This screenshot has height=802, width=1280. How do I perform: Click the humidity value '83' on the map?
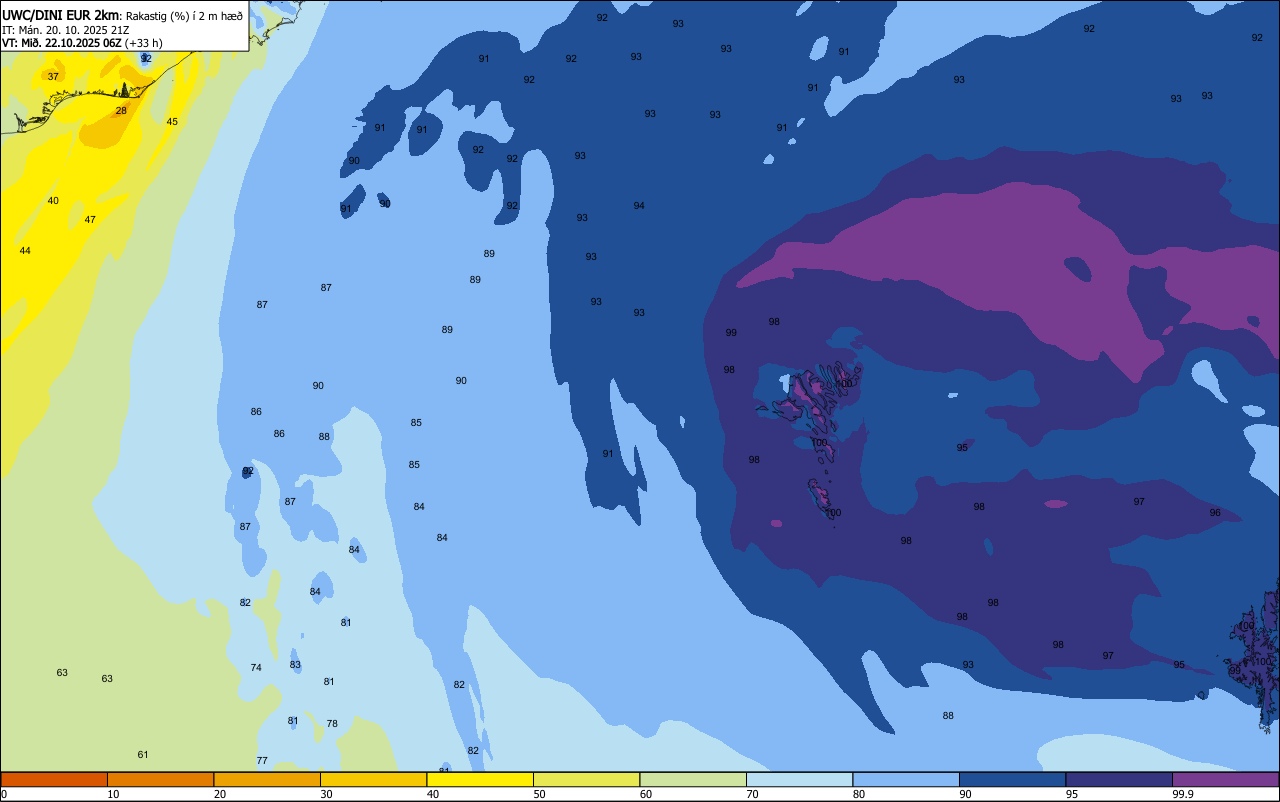pos(295,665)
